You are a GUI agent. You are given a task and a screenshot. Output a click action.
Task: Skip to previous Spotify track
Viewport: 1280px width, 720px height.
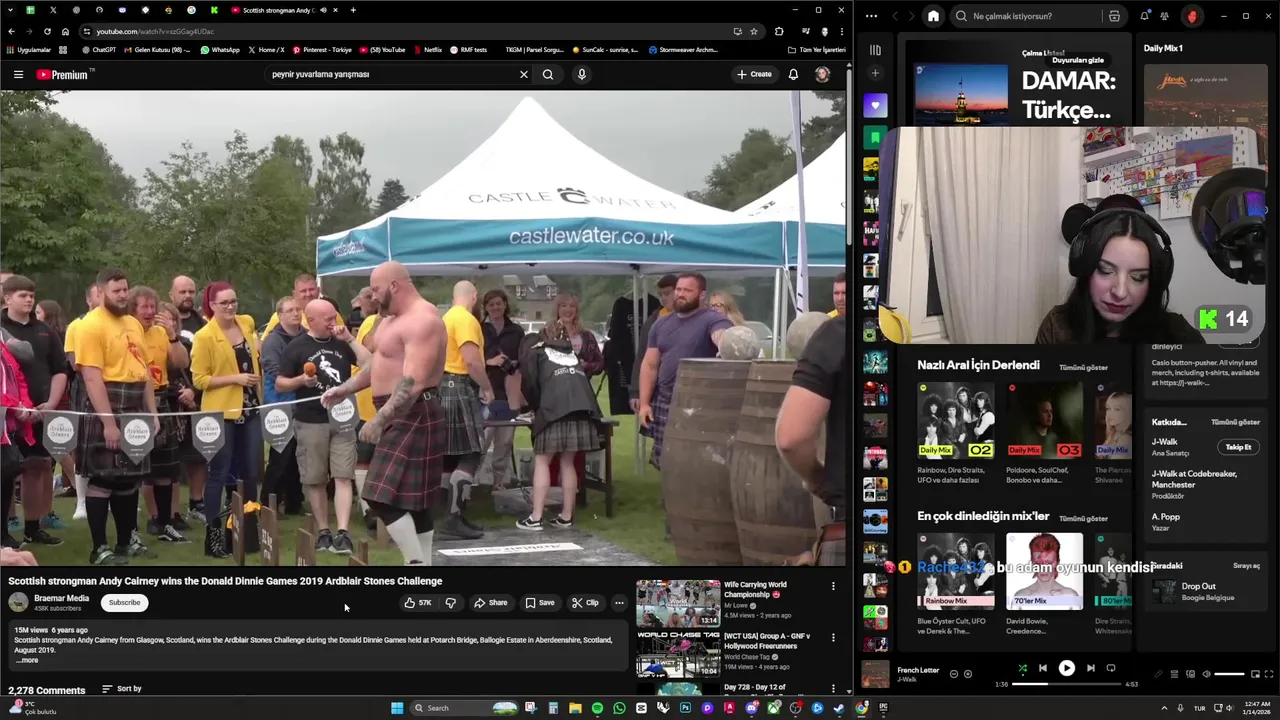(1042, 668)
